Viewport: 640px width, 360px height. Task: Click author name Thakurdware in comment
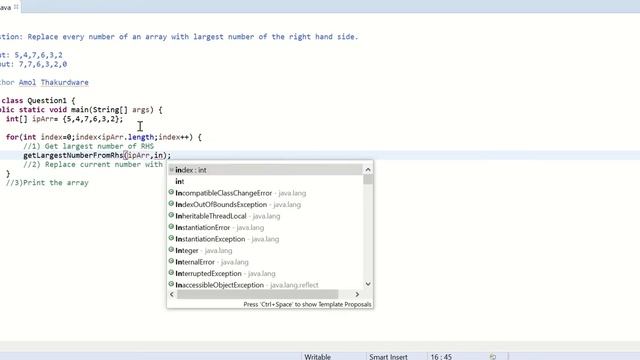pos(64,82)
